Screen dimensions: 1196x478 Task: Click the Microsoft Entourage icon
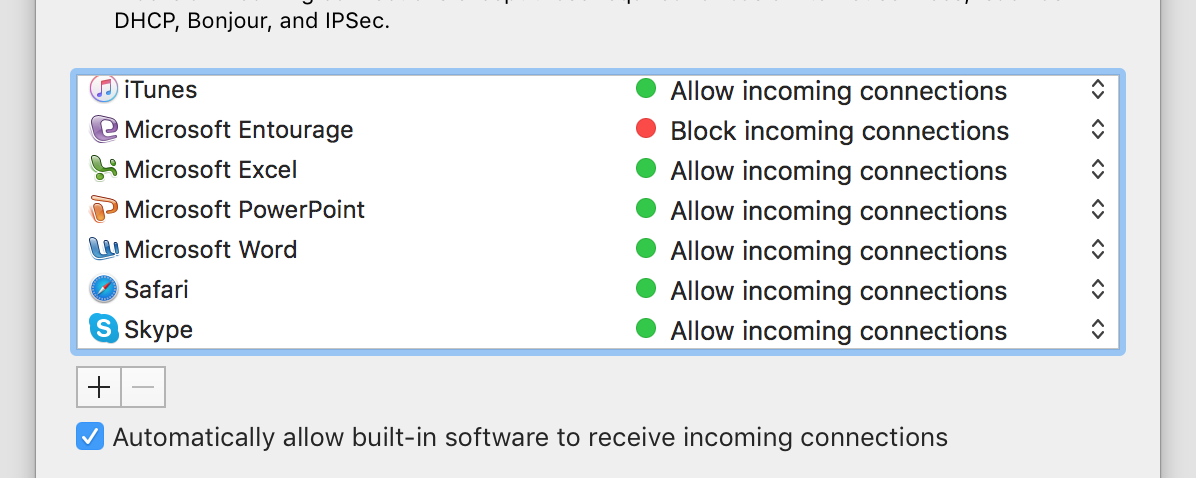coord(104,129)
